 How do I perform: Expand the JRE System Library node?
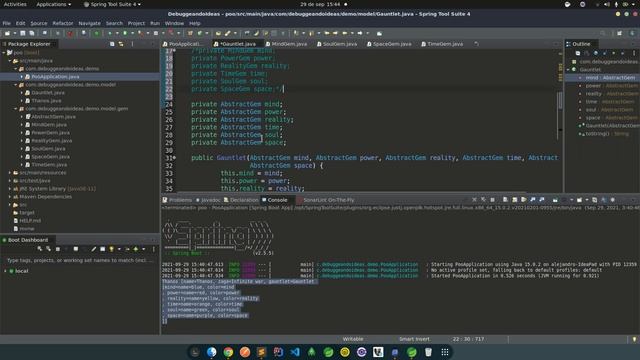point(10,189)
